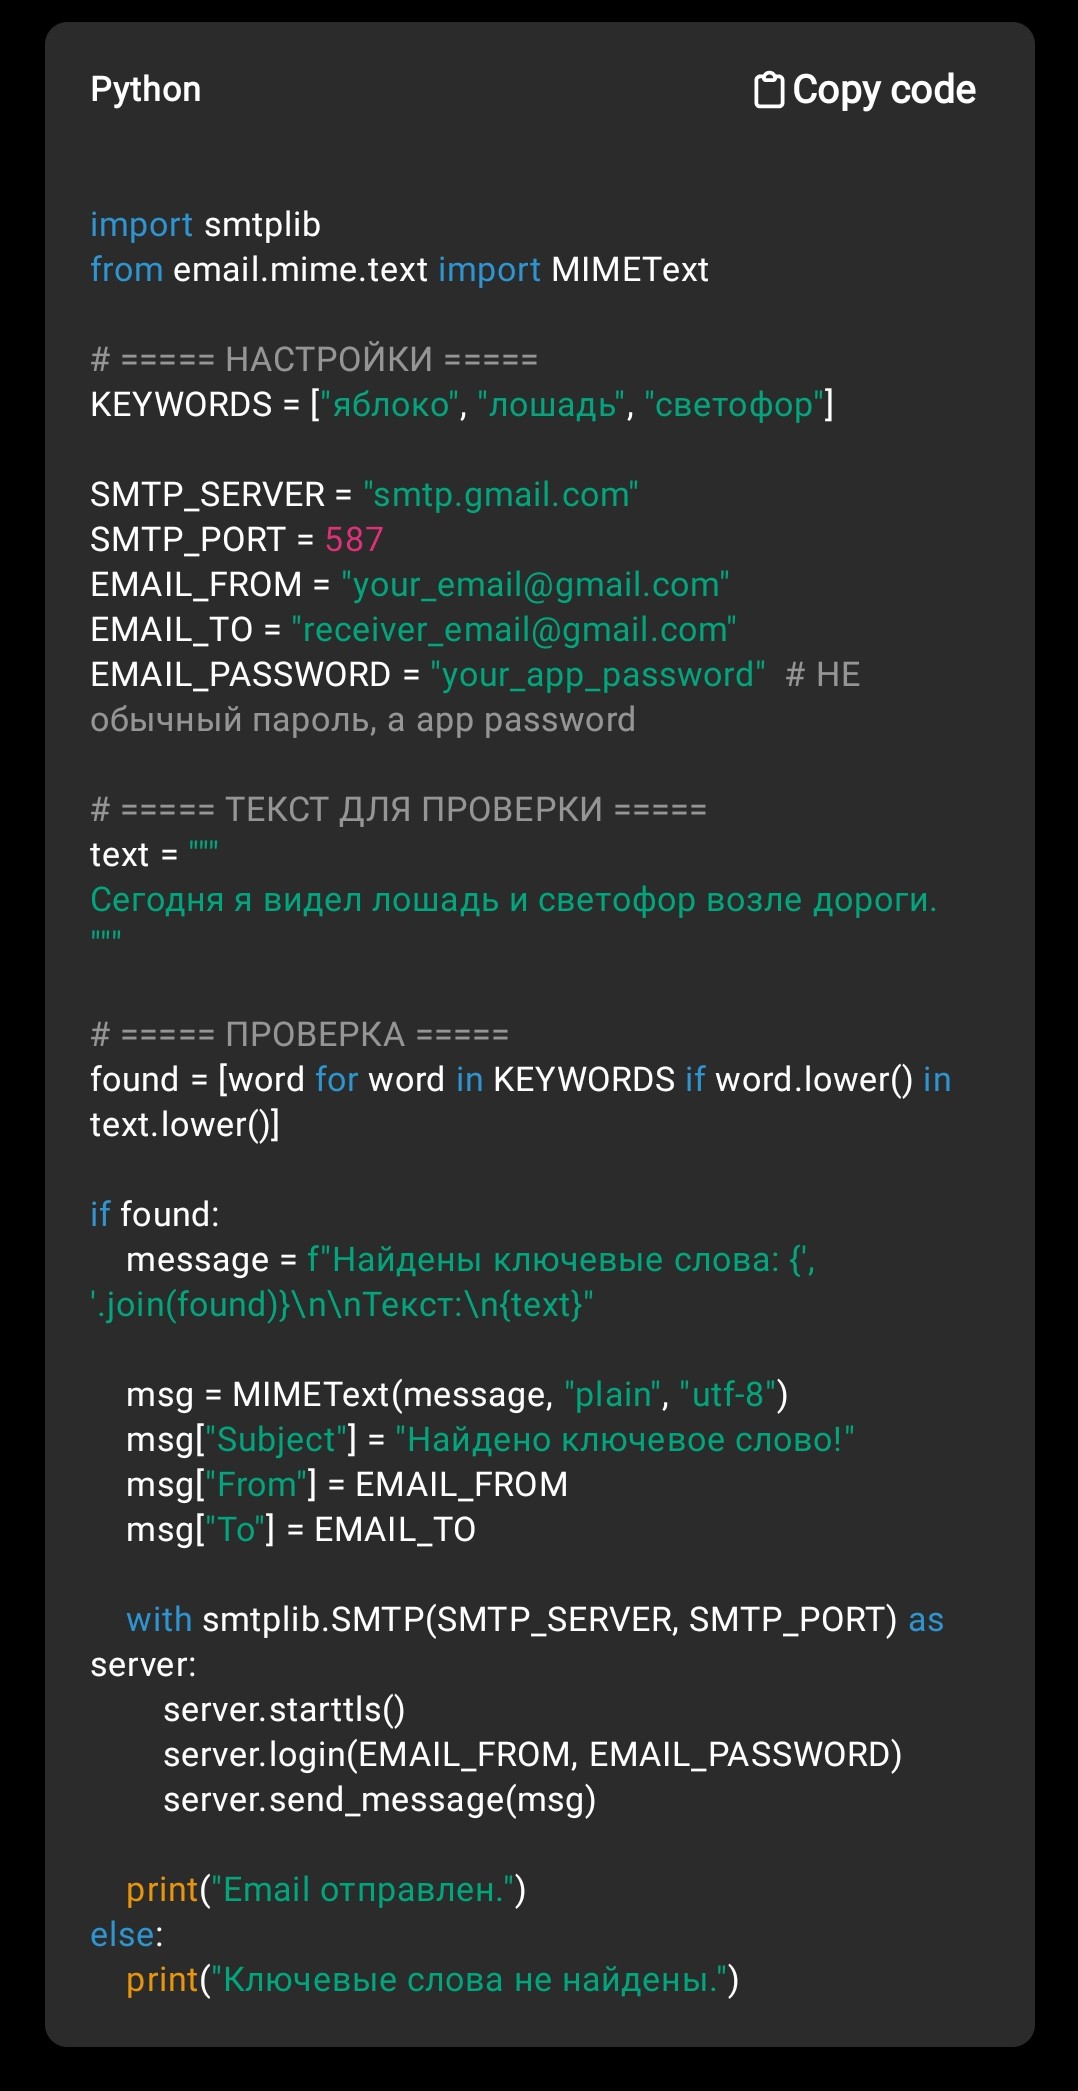Click the server.starttls() call

coord(284,1710)
